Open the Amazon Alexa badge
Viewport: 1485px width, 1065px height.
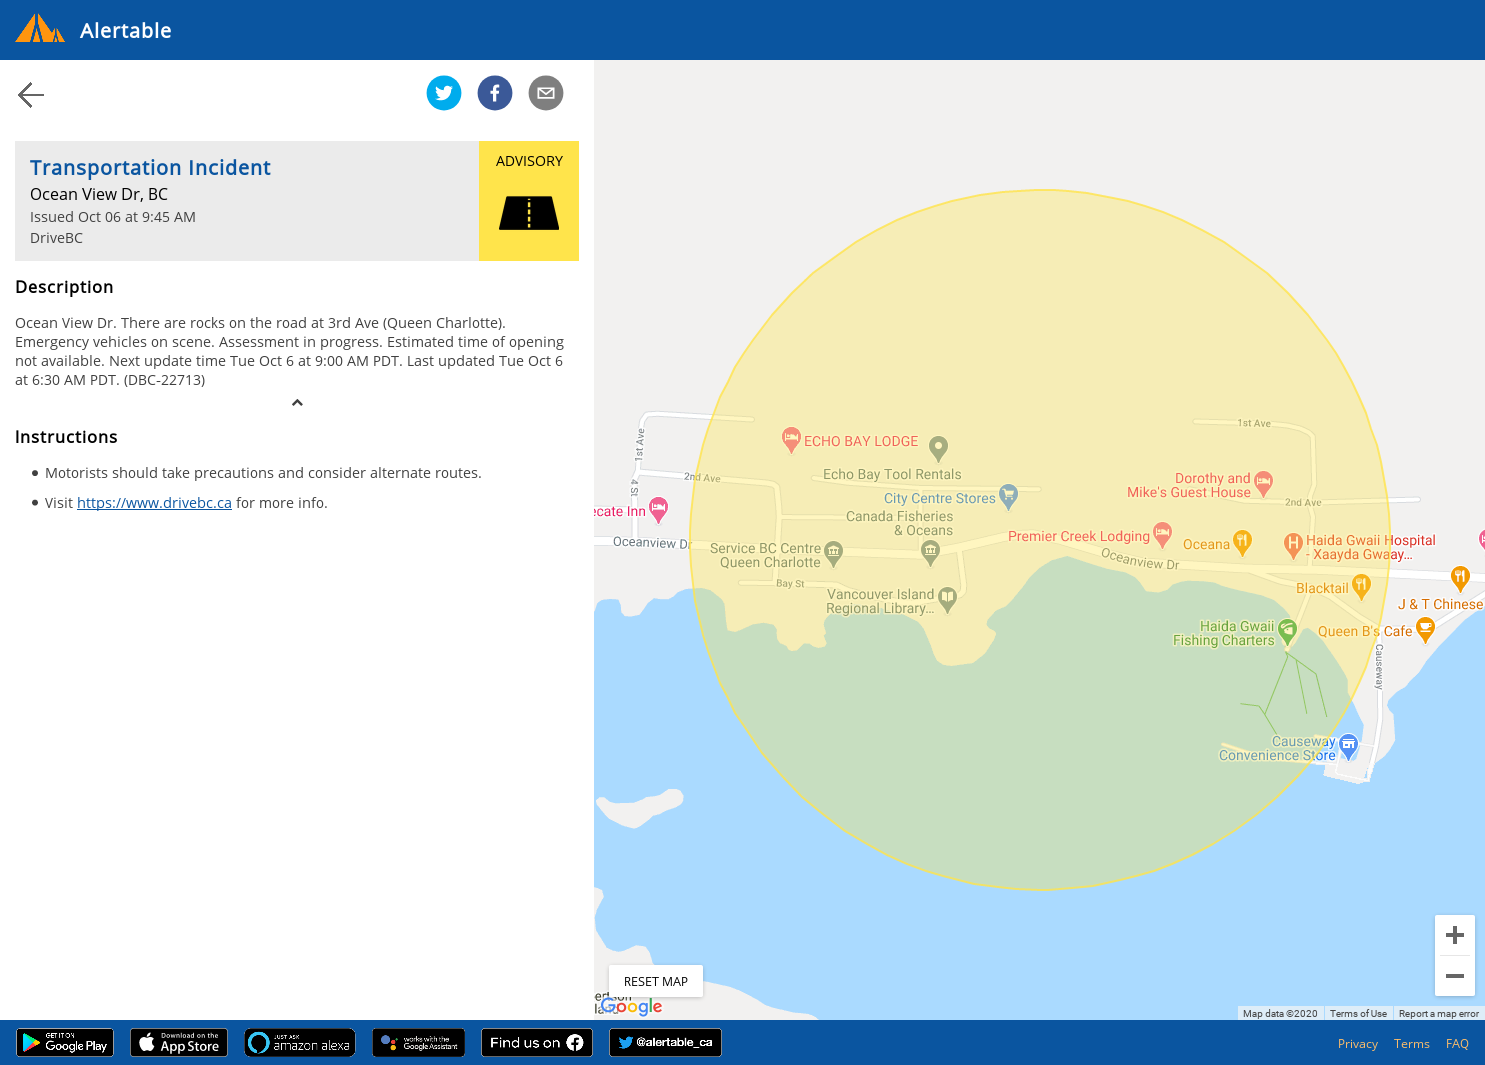pyautogui.click(x=300, y=1042)
